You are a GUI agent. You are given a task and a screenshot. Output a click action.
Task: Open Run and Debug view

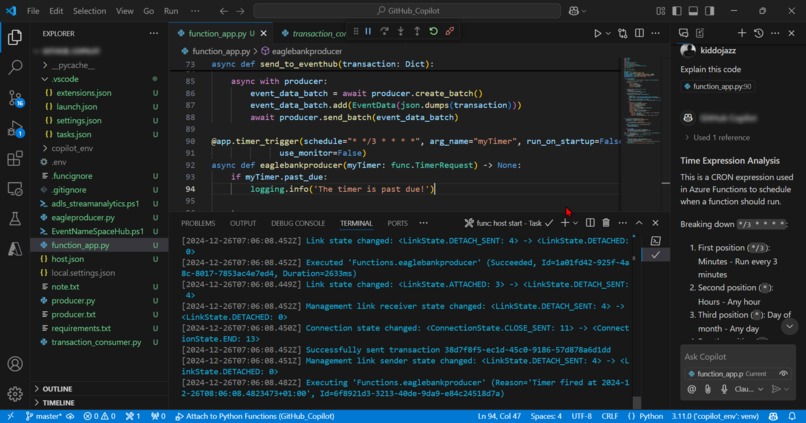15,128
